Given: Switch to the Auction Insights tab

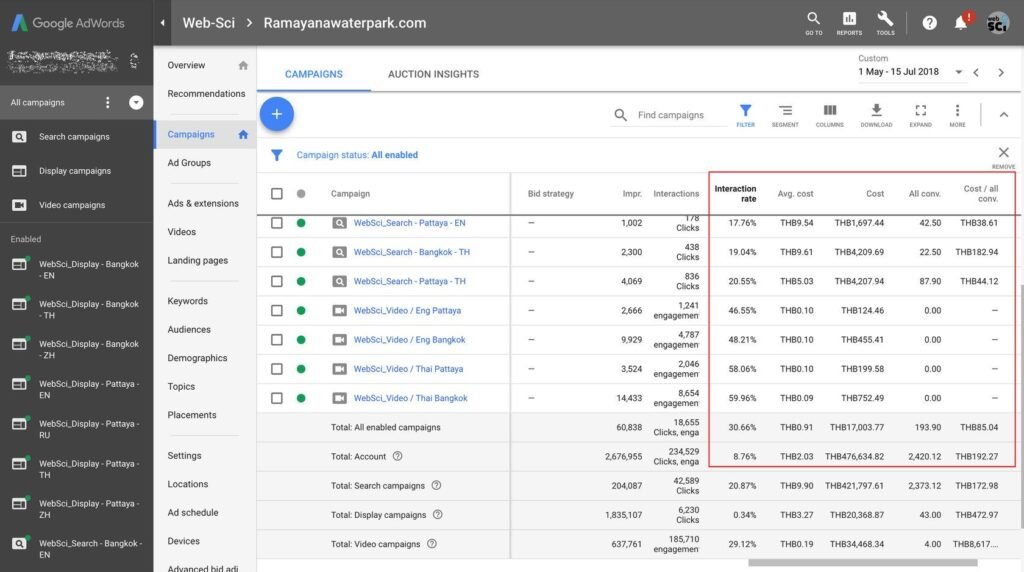Looking at the screenshot, I should (433, 74).
